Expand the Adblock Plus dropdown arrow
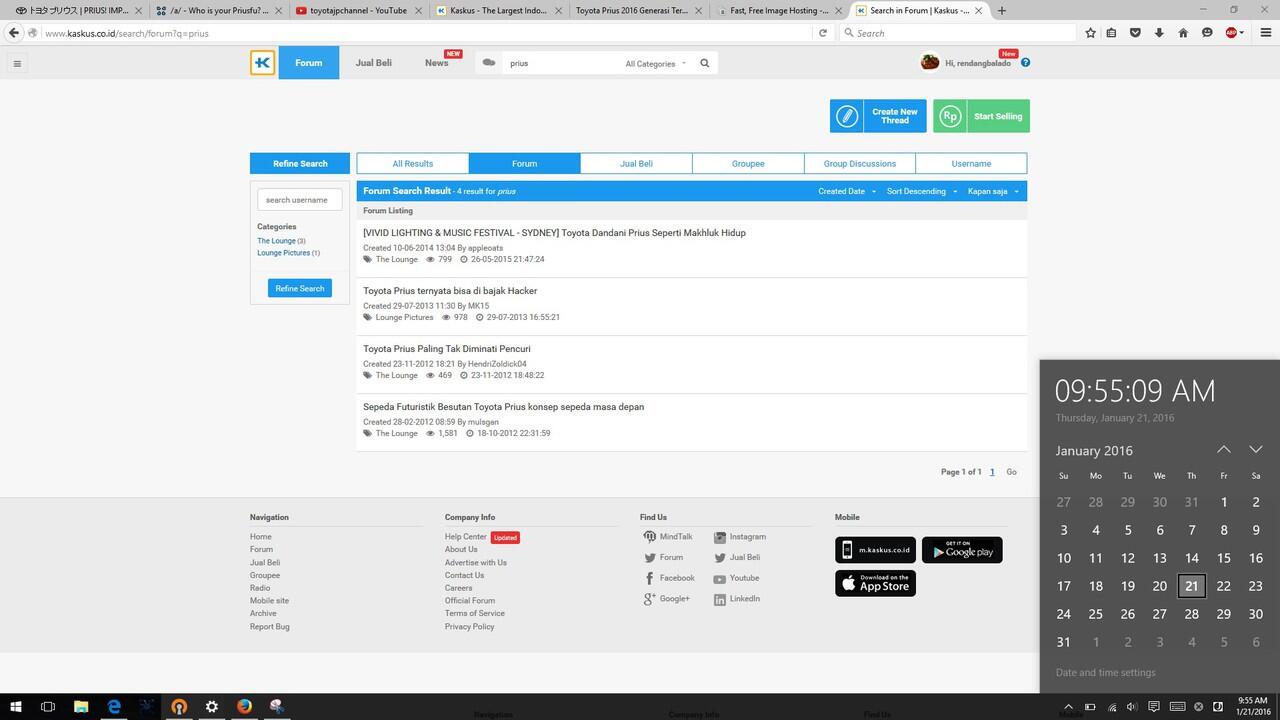Screen dimensions: 1280x720 pyautogui.click(x=1242, y=33)
